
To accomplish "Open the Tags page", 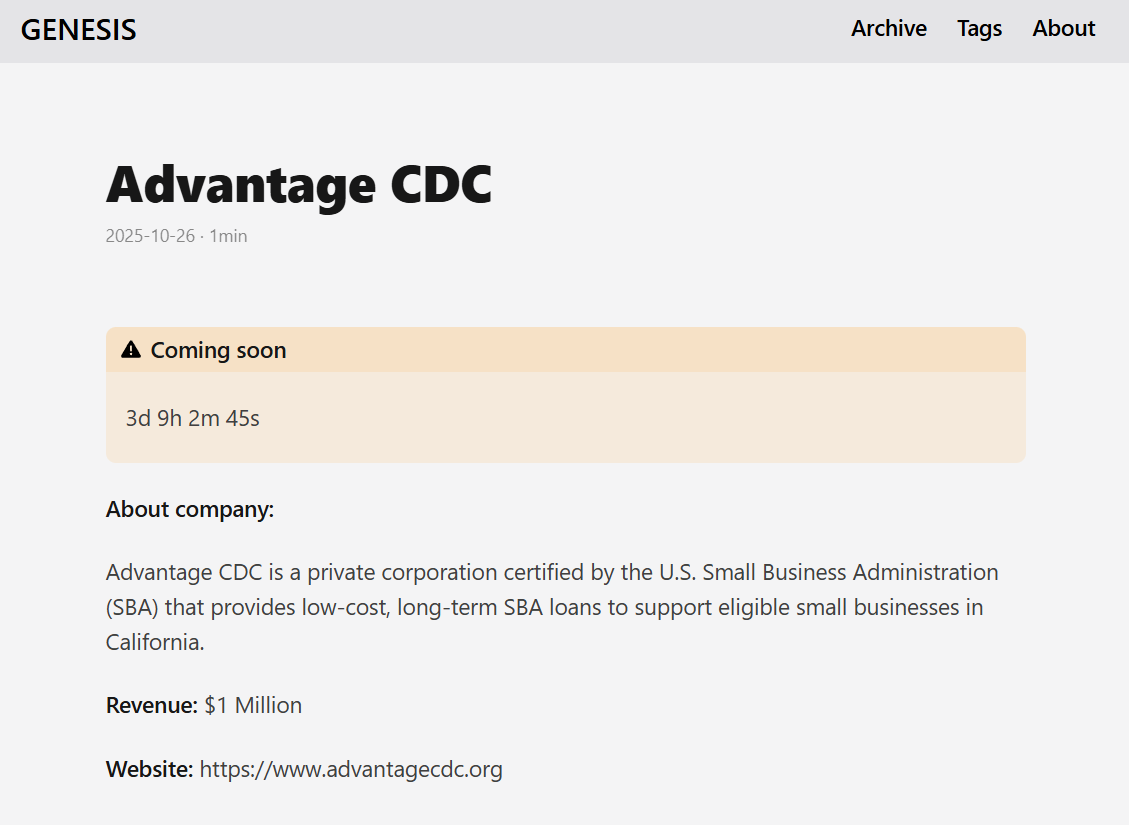I will 979,29.
